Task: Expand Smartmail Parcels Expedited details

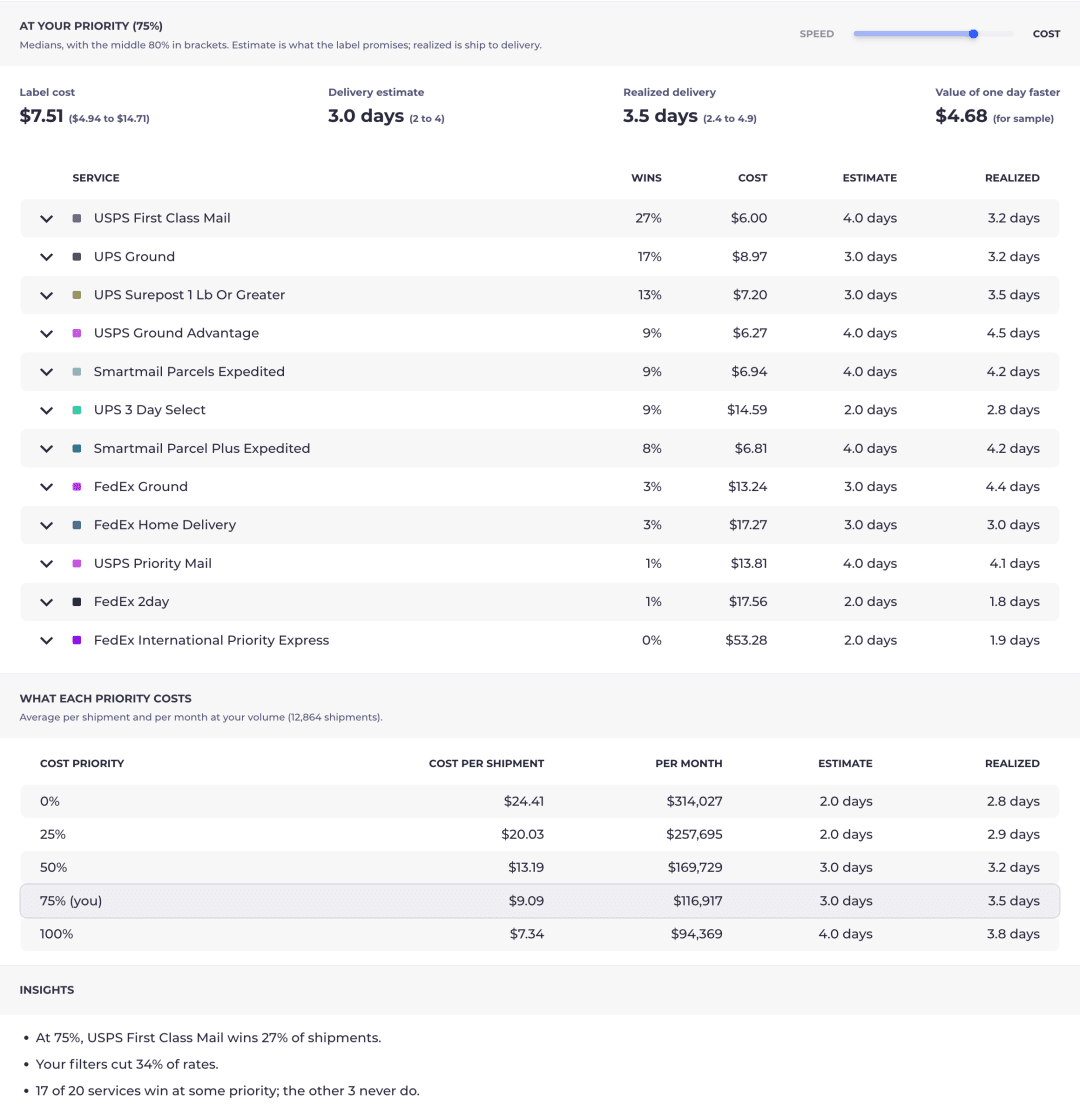Action: coord(46,372)
